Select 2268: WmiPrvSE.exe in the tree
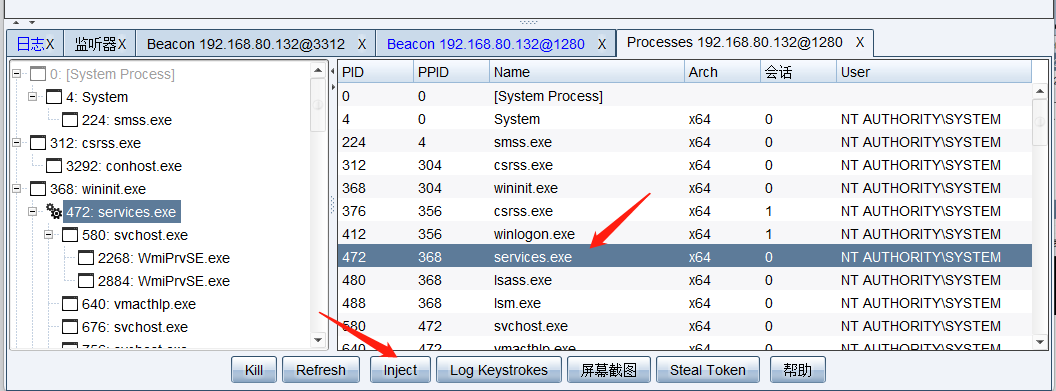 point(164,258)
